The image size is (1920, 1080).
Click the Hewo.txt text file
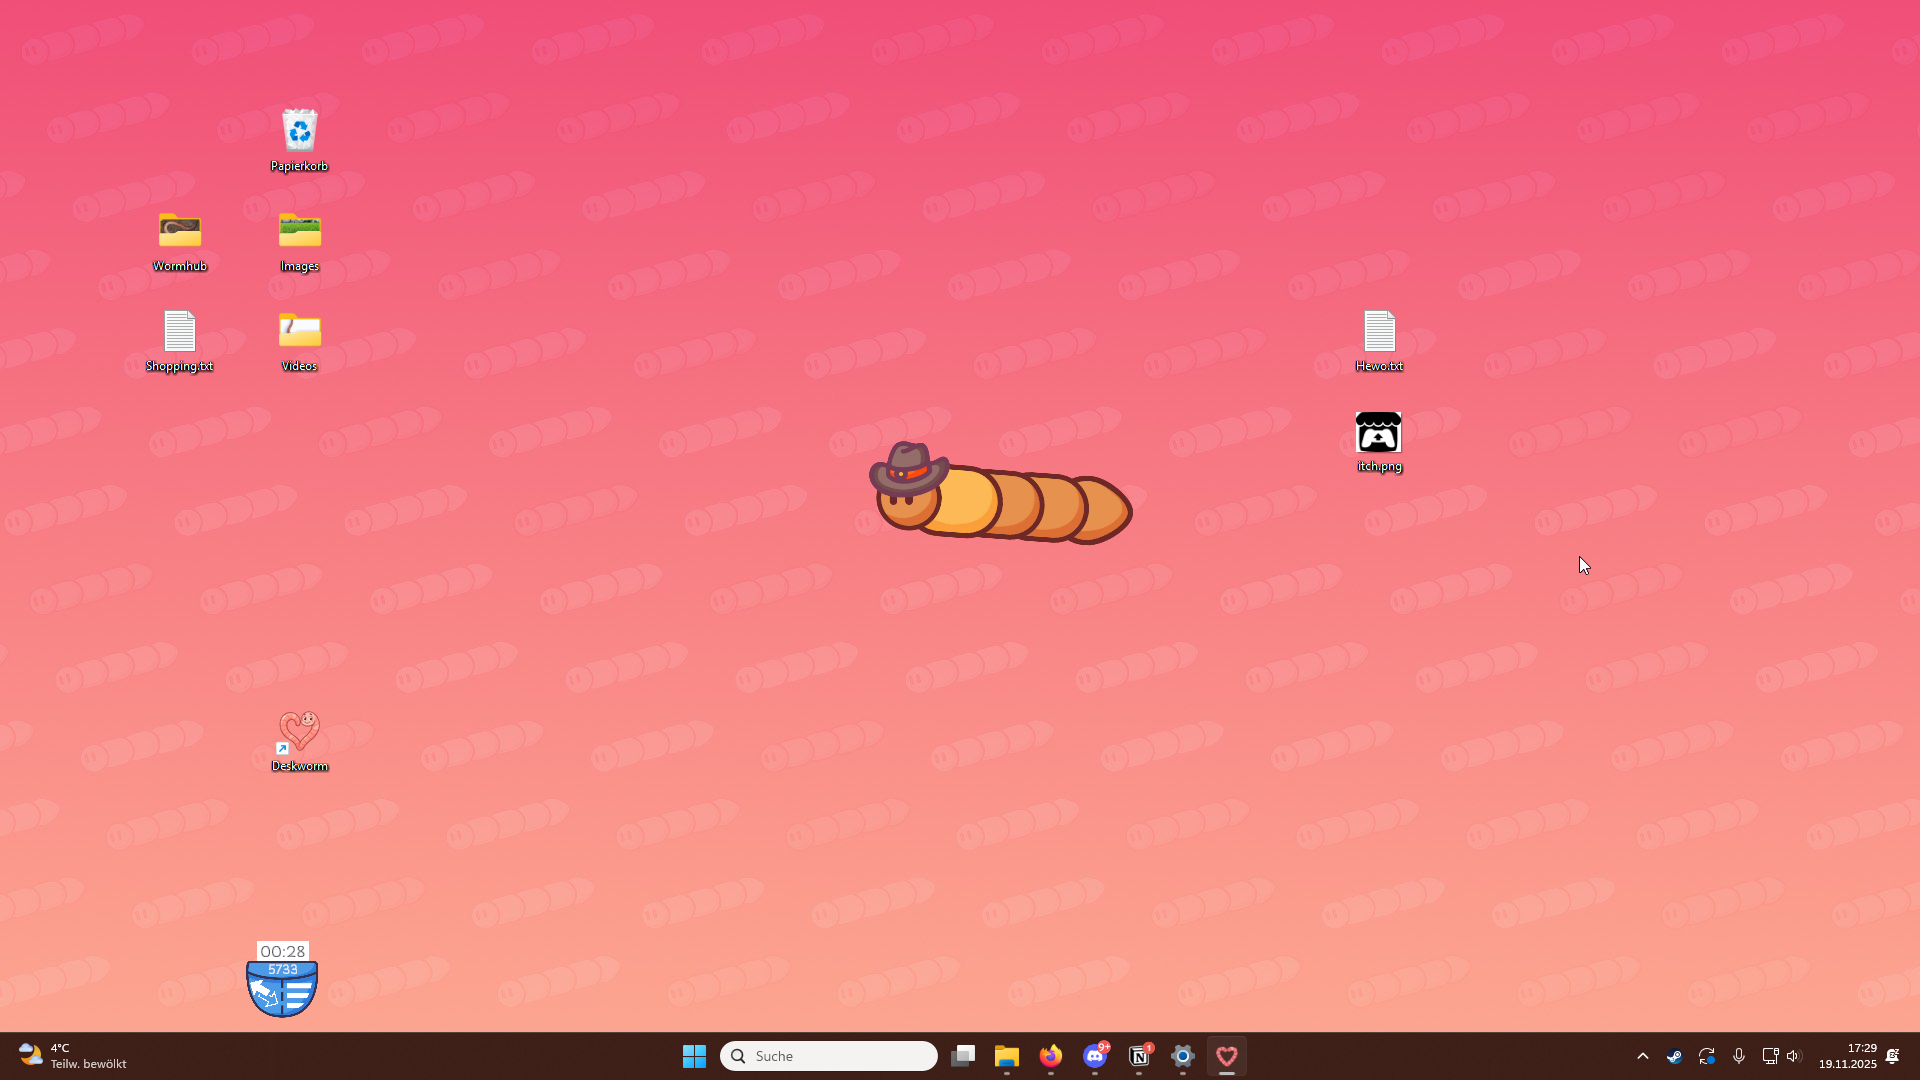click(x=1379, y=332)
